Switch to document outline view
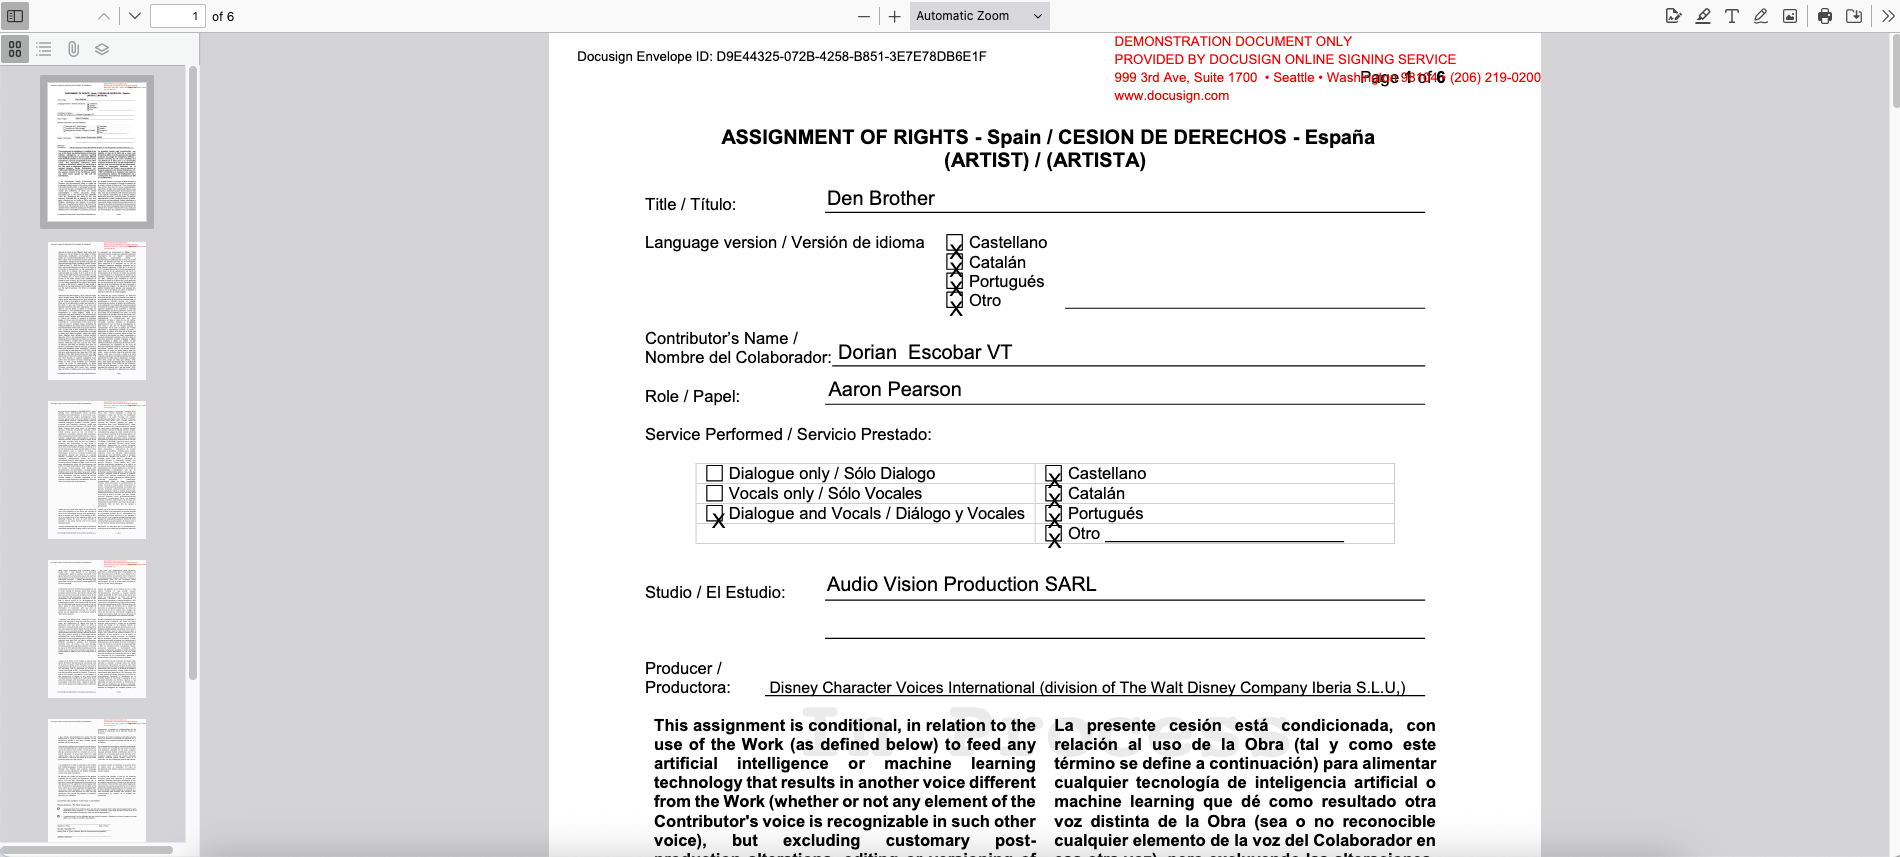1900x857 pixels. 44,49
